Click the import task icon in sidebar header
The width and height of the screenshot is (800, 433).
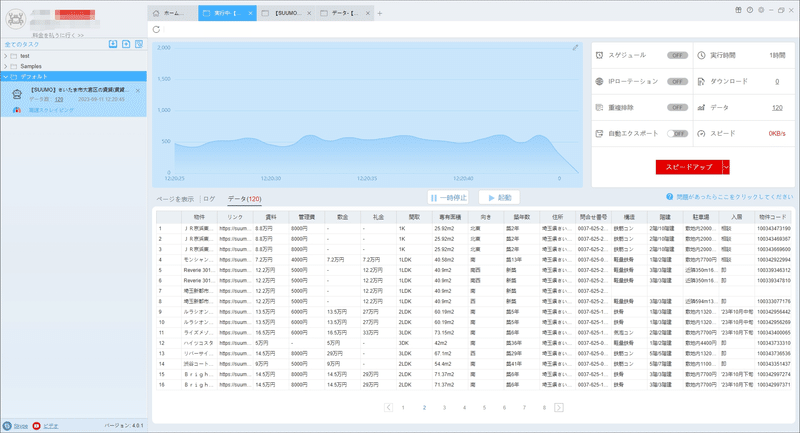(113, 44)
